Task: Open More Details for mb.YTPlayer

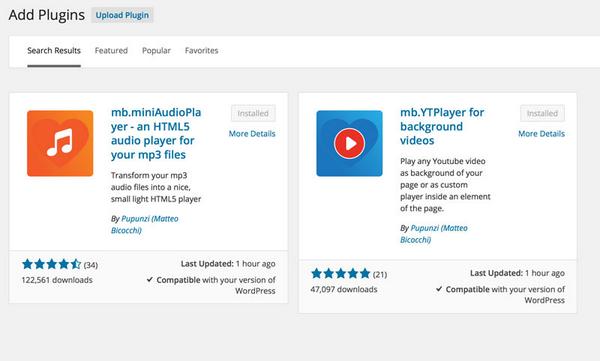Action: [x=541, y=134]
